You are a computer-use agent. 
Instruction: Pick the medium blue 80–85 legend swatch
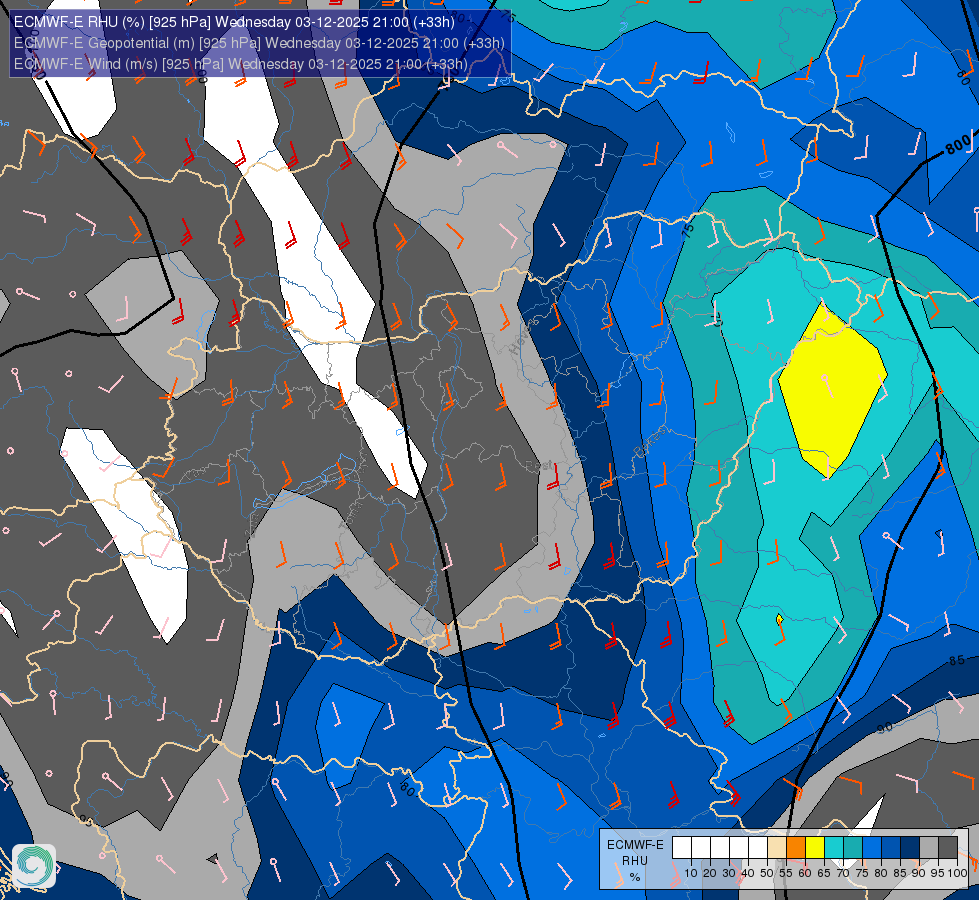point(891,848)
